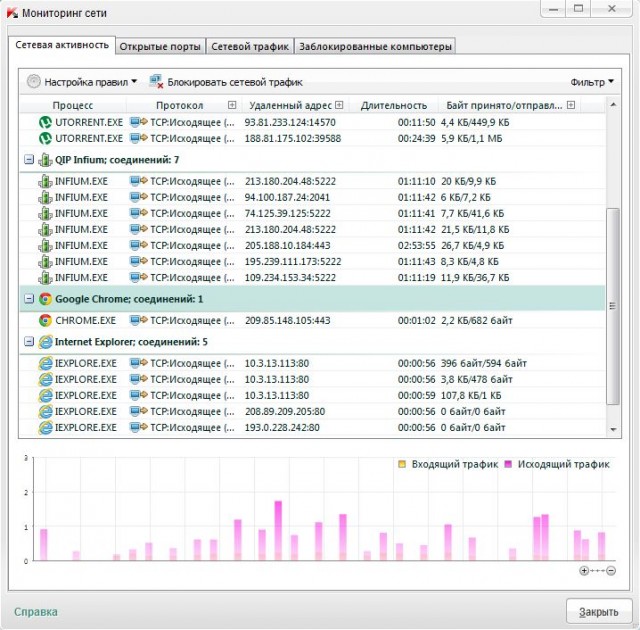Open the Фильтр dropdown
The image size is (640, 630).
click(592, 82)
